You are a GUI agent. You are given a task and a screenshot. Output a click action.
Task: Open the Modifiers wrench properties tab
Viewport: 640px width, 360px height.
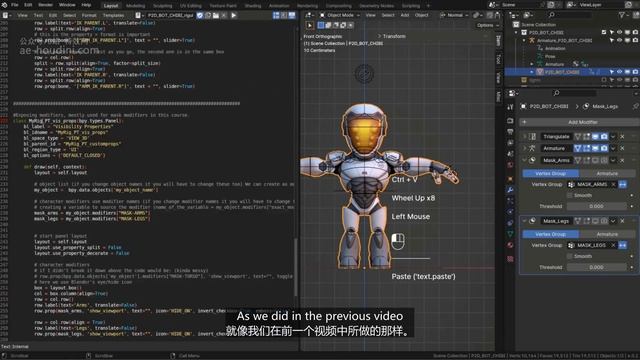(510, 190)
